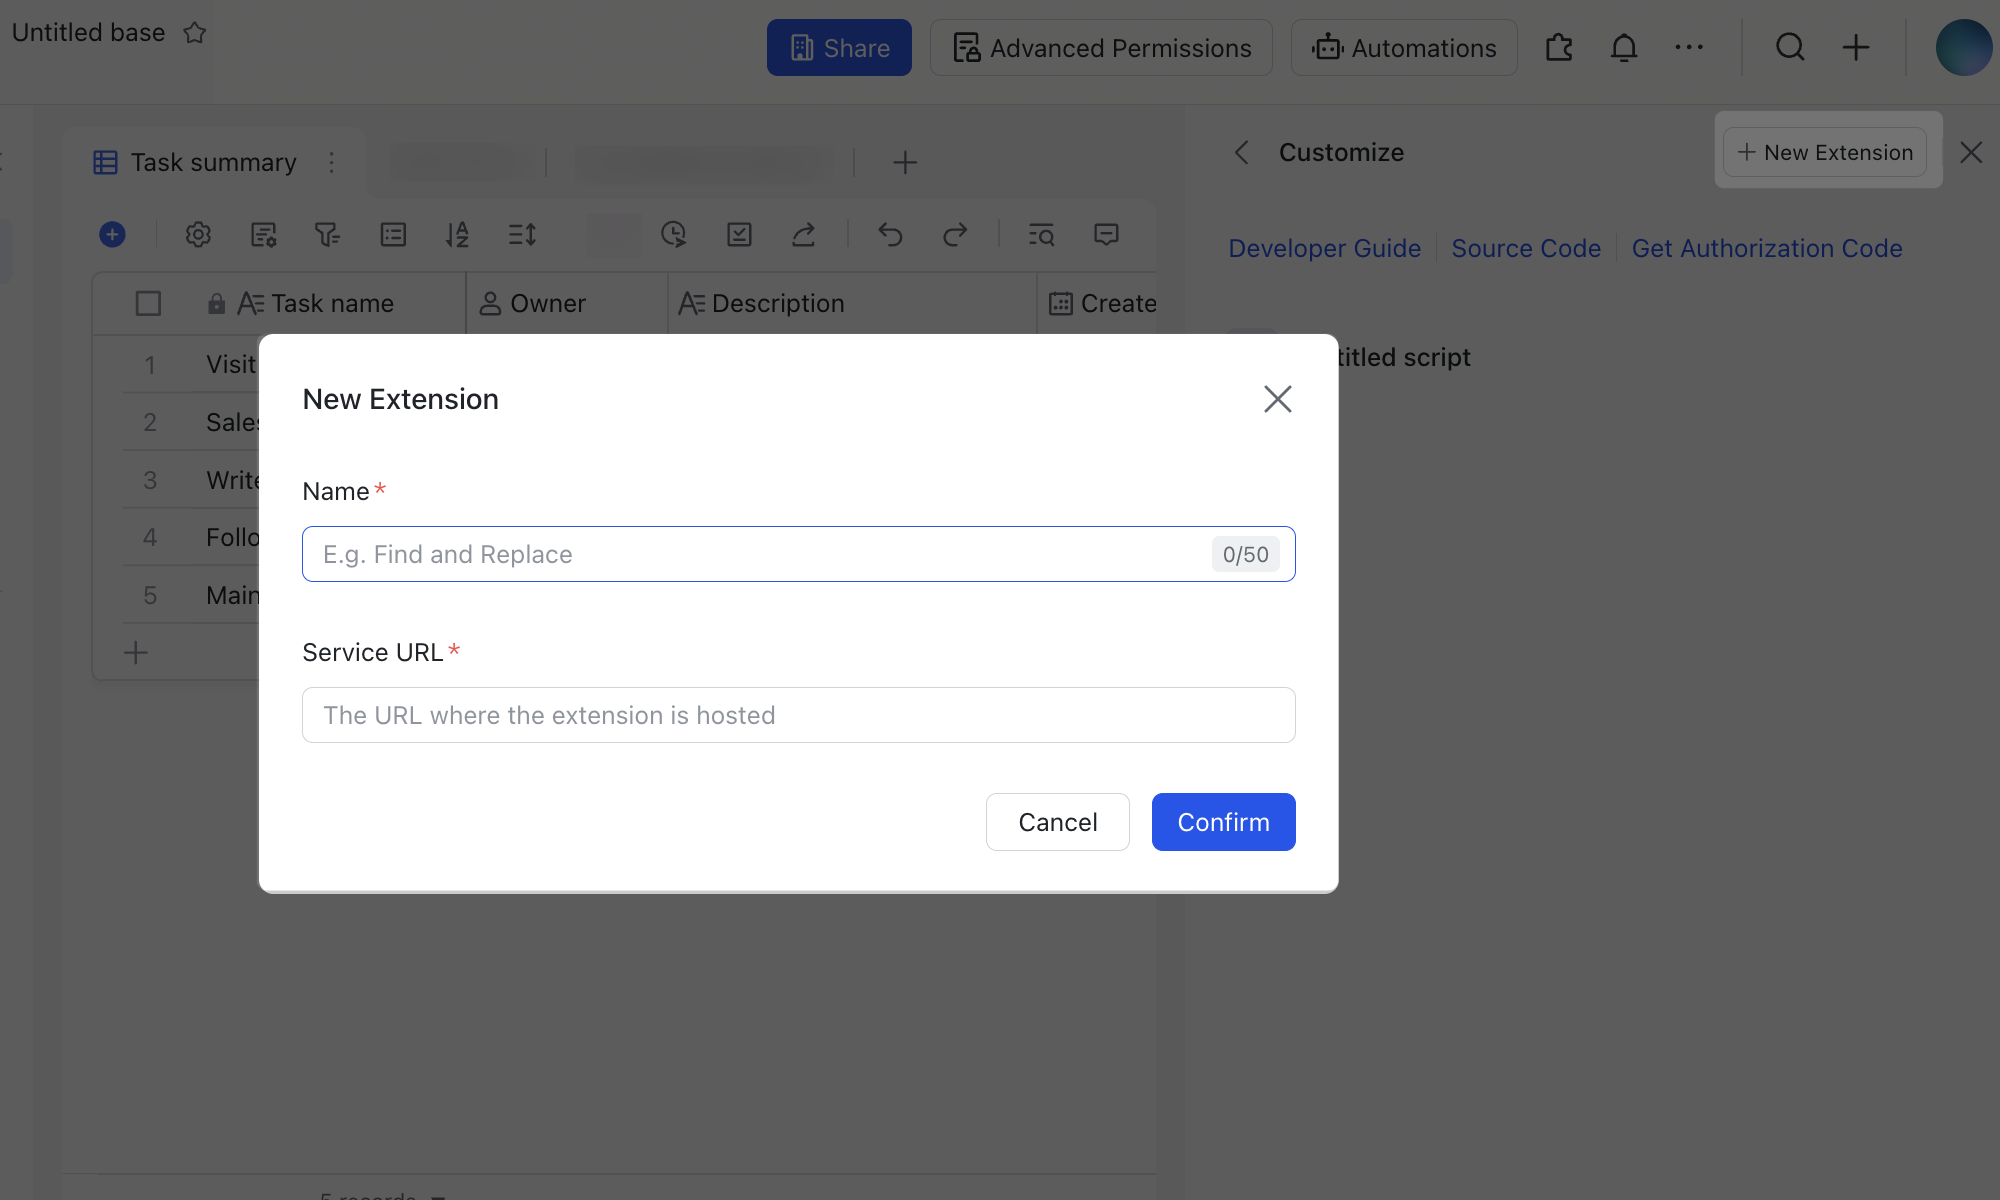Image resolution: width=2000 pixels, height=1200 pixels.
Task: Select the checkbox in the header row
Action: point(148,302)
